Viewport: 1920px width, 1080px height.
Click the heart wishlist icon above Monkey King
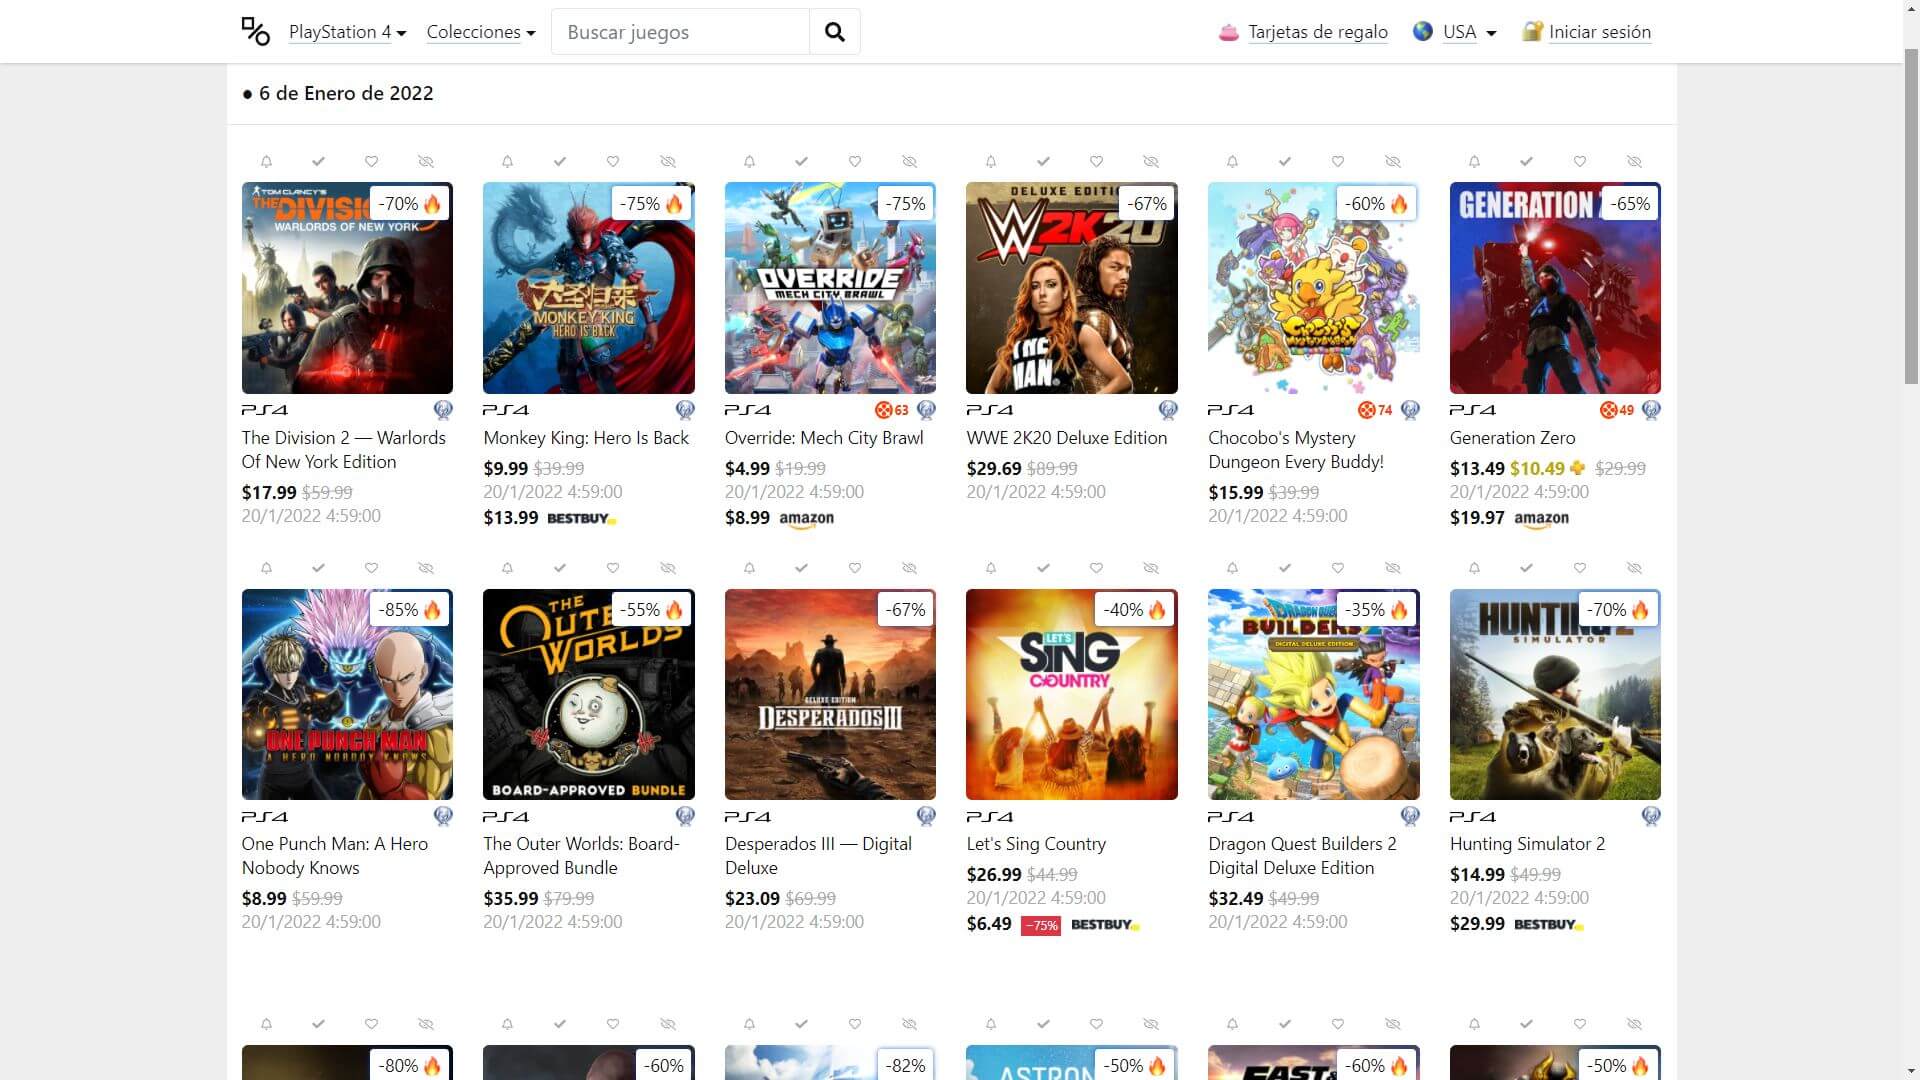(x=613, y=161)
